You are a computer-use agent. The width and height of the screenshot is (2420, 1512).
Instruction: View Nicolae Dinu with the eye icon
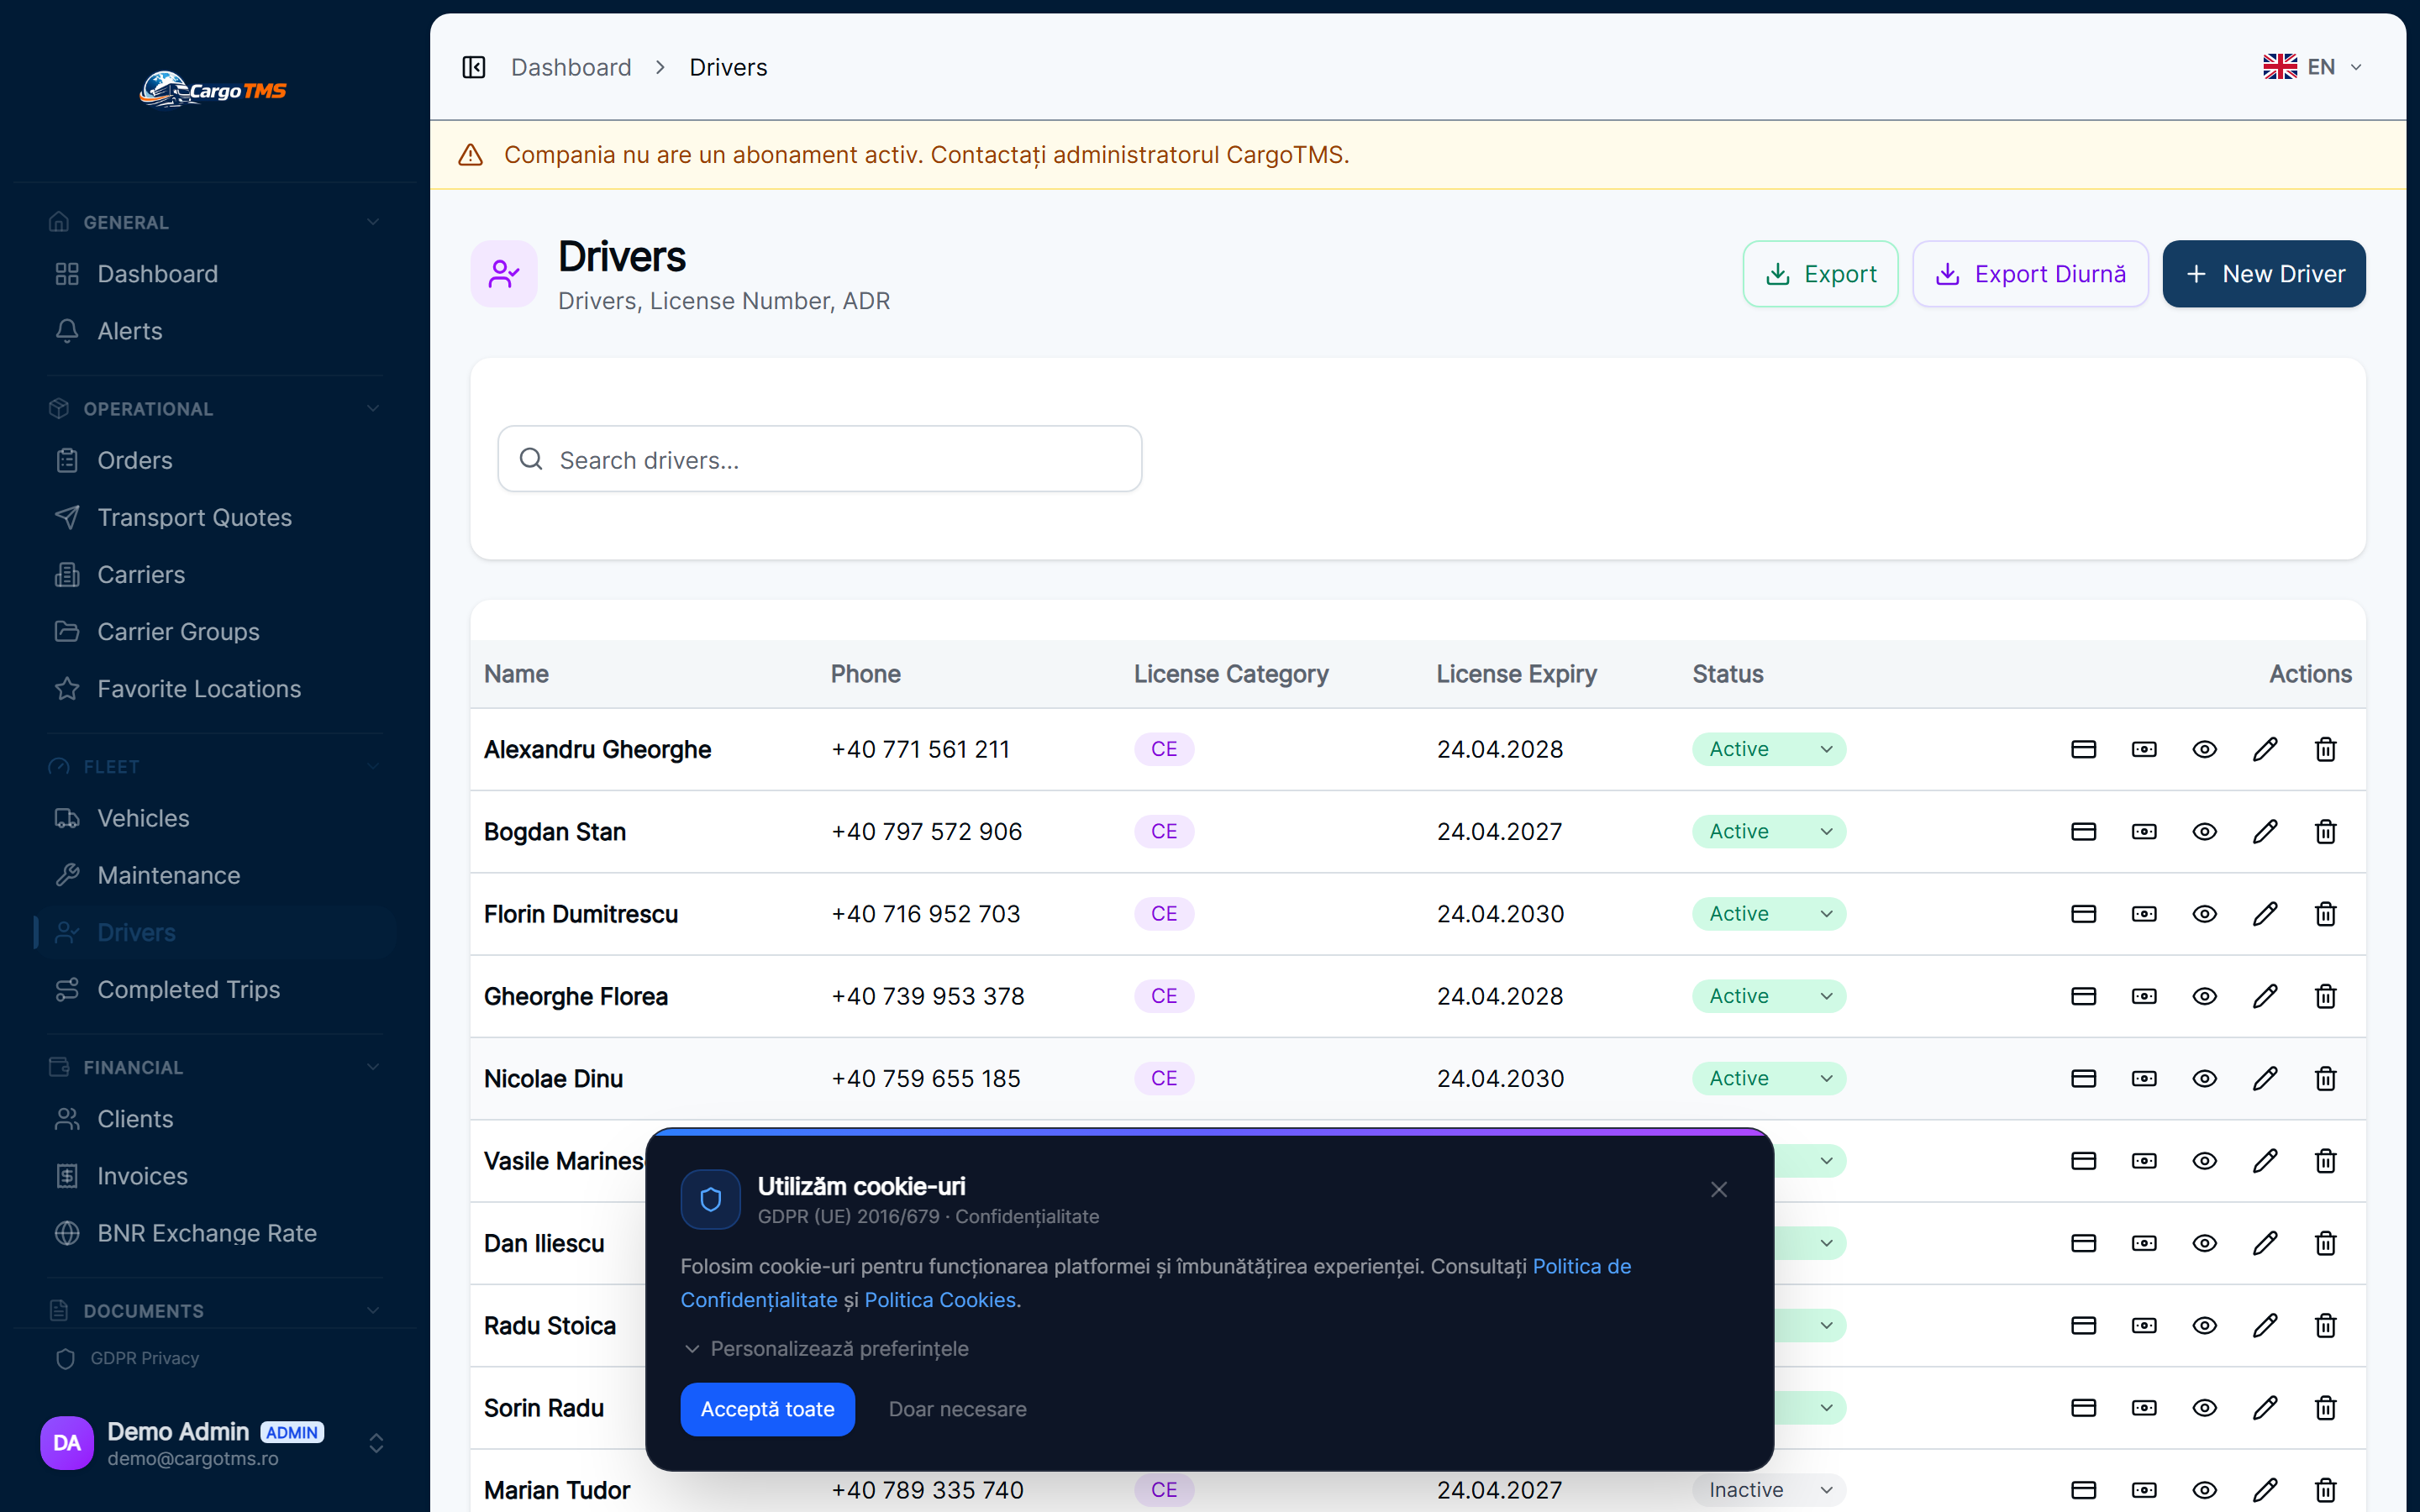[x=2204, y=1078]
